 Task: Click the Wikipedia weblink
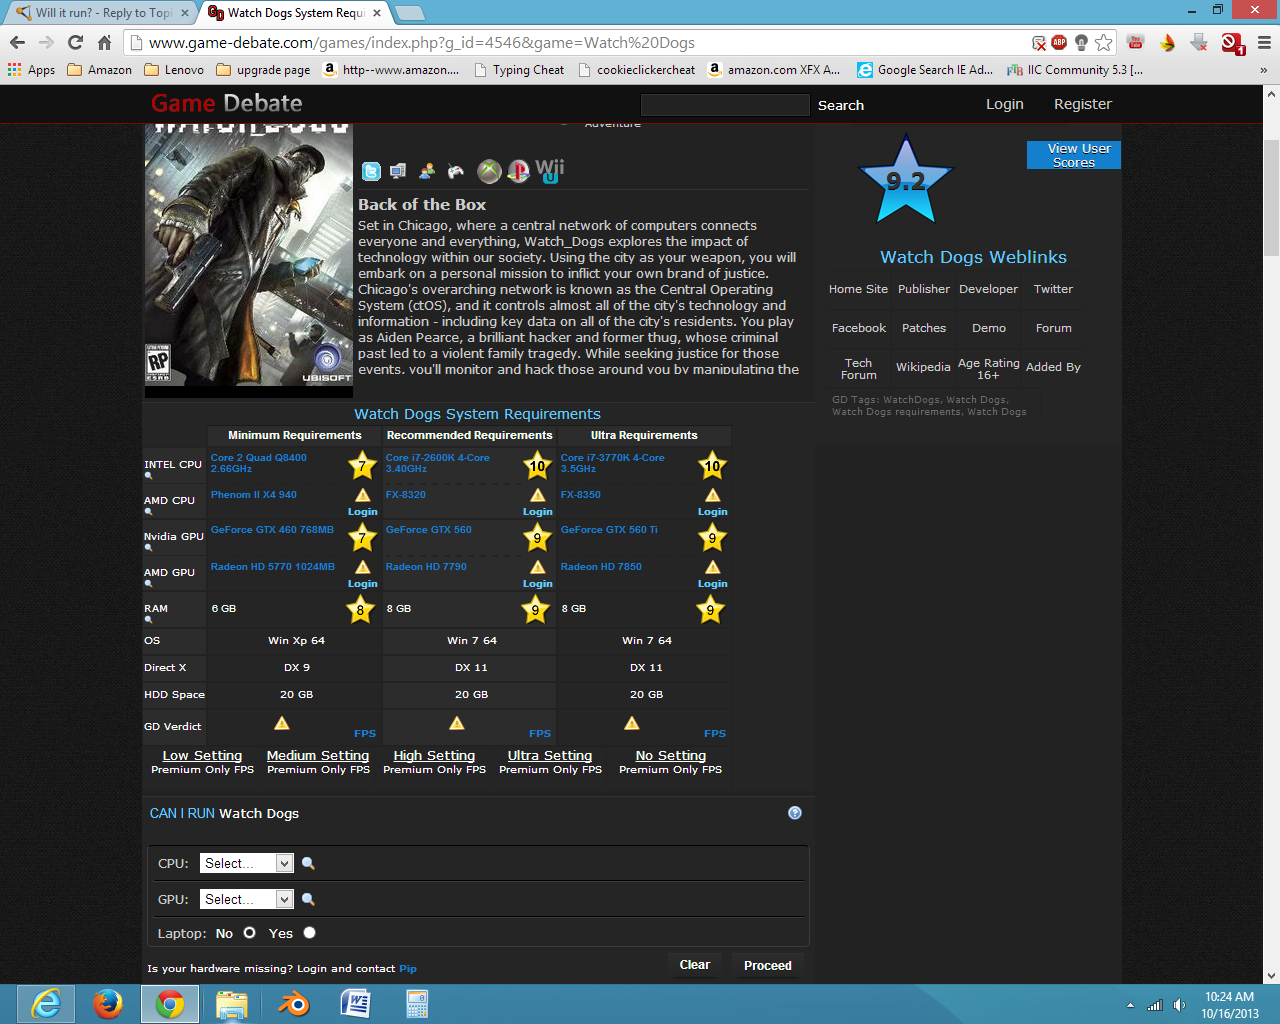click(x=923, y=367)
